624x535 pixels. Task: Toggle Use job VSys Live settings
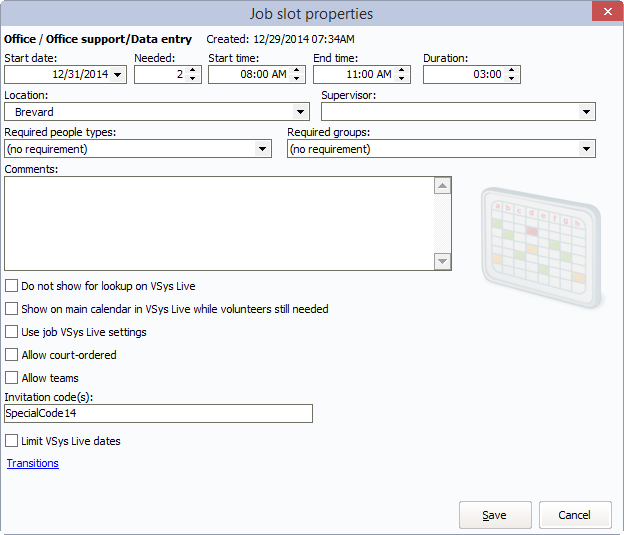[12, 332]
